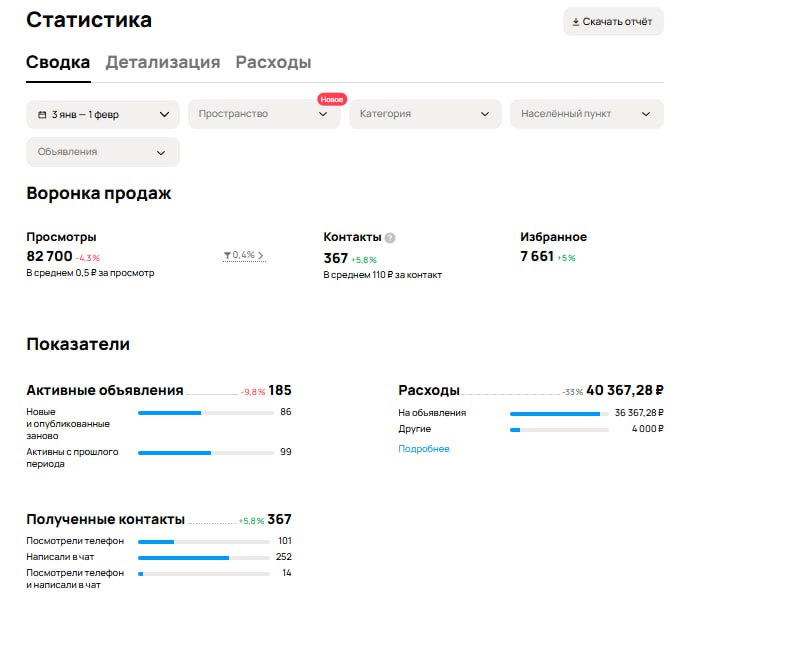786x649 pixels.
Task: Click the На объявления expense bar
Action: point(559,414)
